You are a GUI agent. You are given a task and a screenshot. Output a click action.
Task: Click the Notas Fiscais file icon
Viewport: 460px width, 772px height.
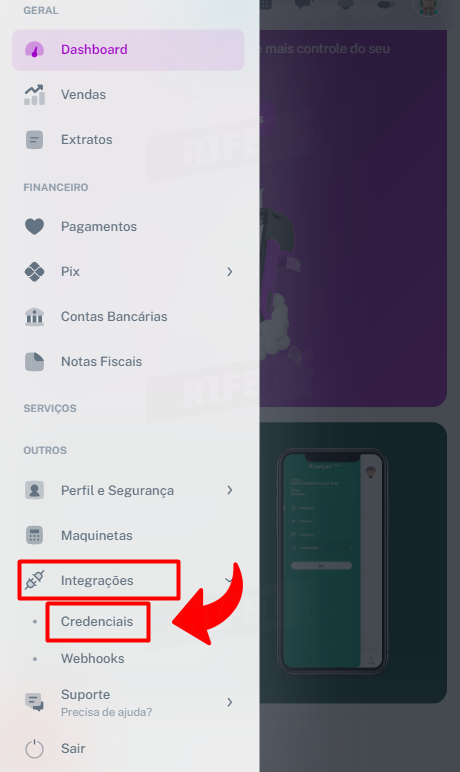point(34,362)
